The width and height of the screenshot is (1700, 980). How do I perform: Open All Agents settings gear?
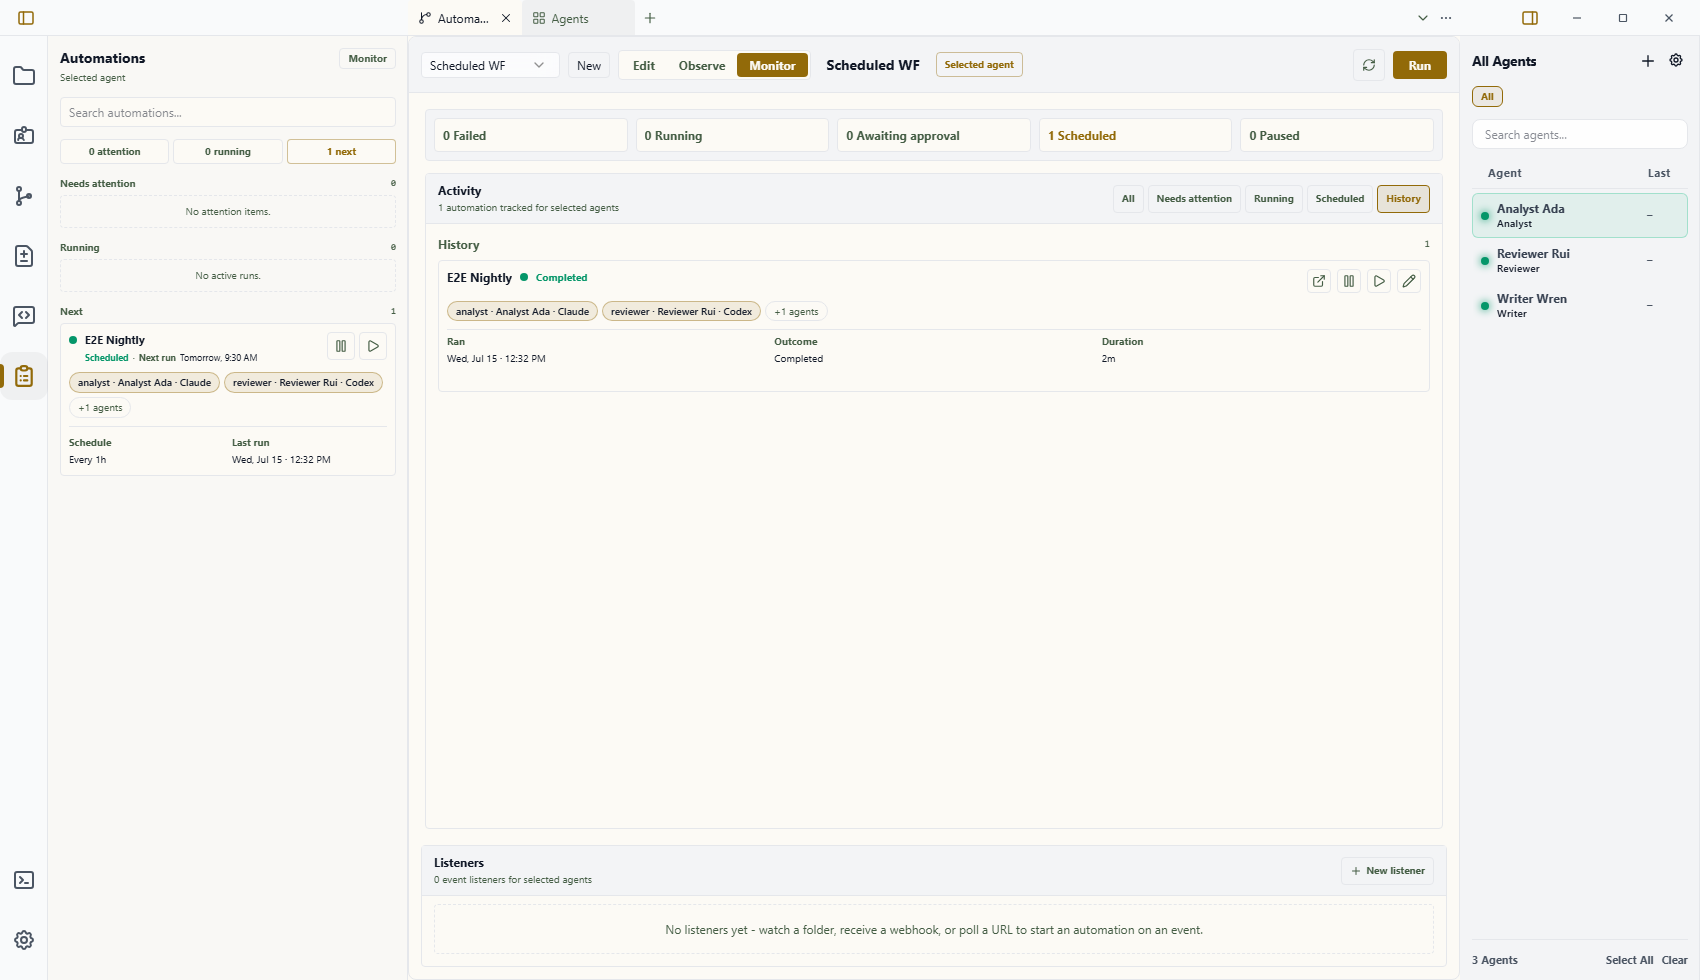(x=1676, y=61)
